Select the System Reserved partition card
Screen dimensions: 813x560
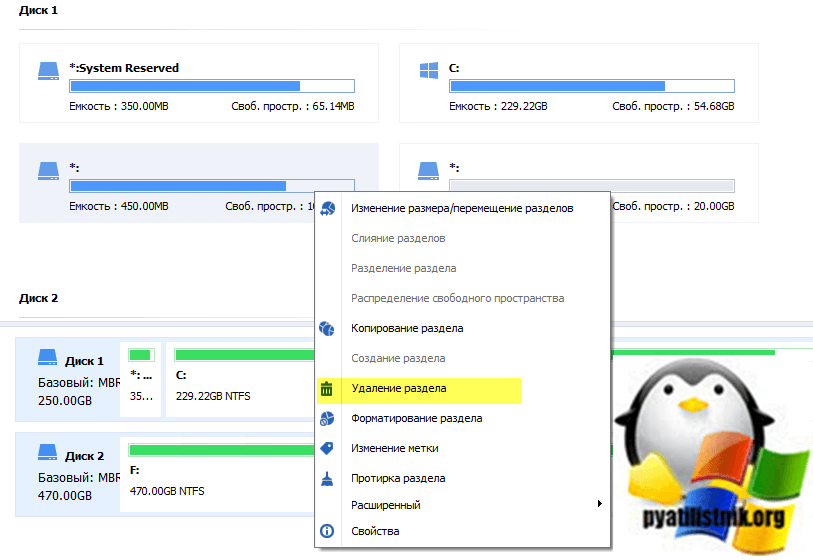tap(199, 83)
